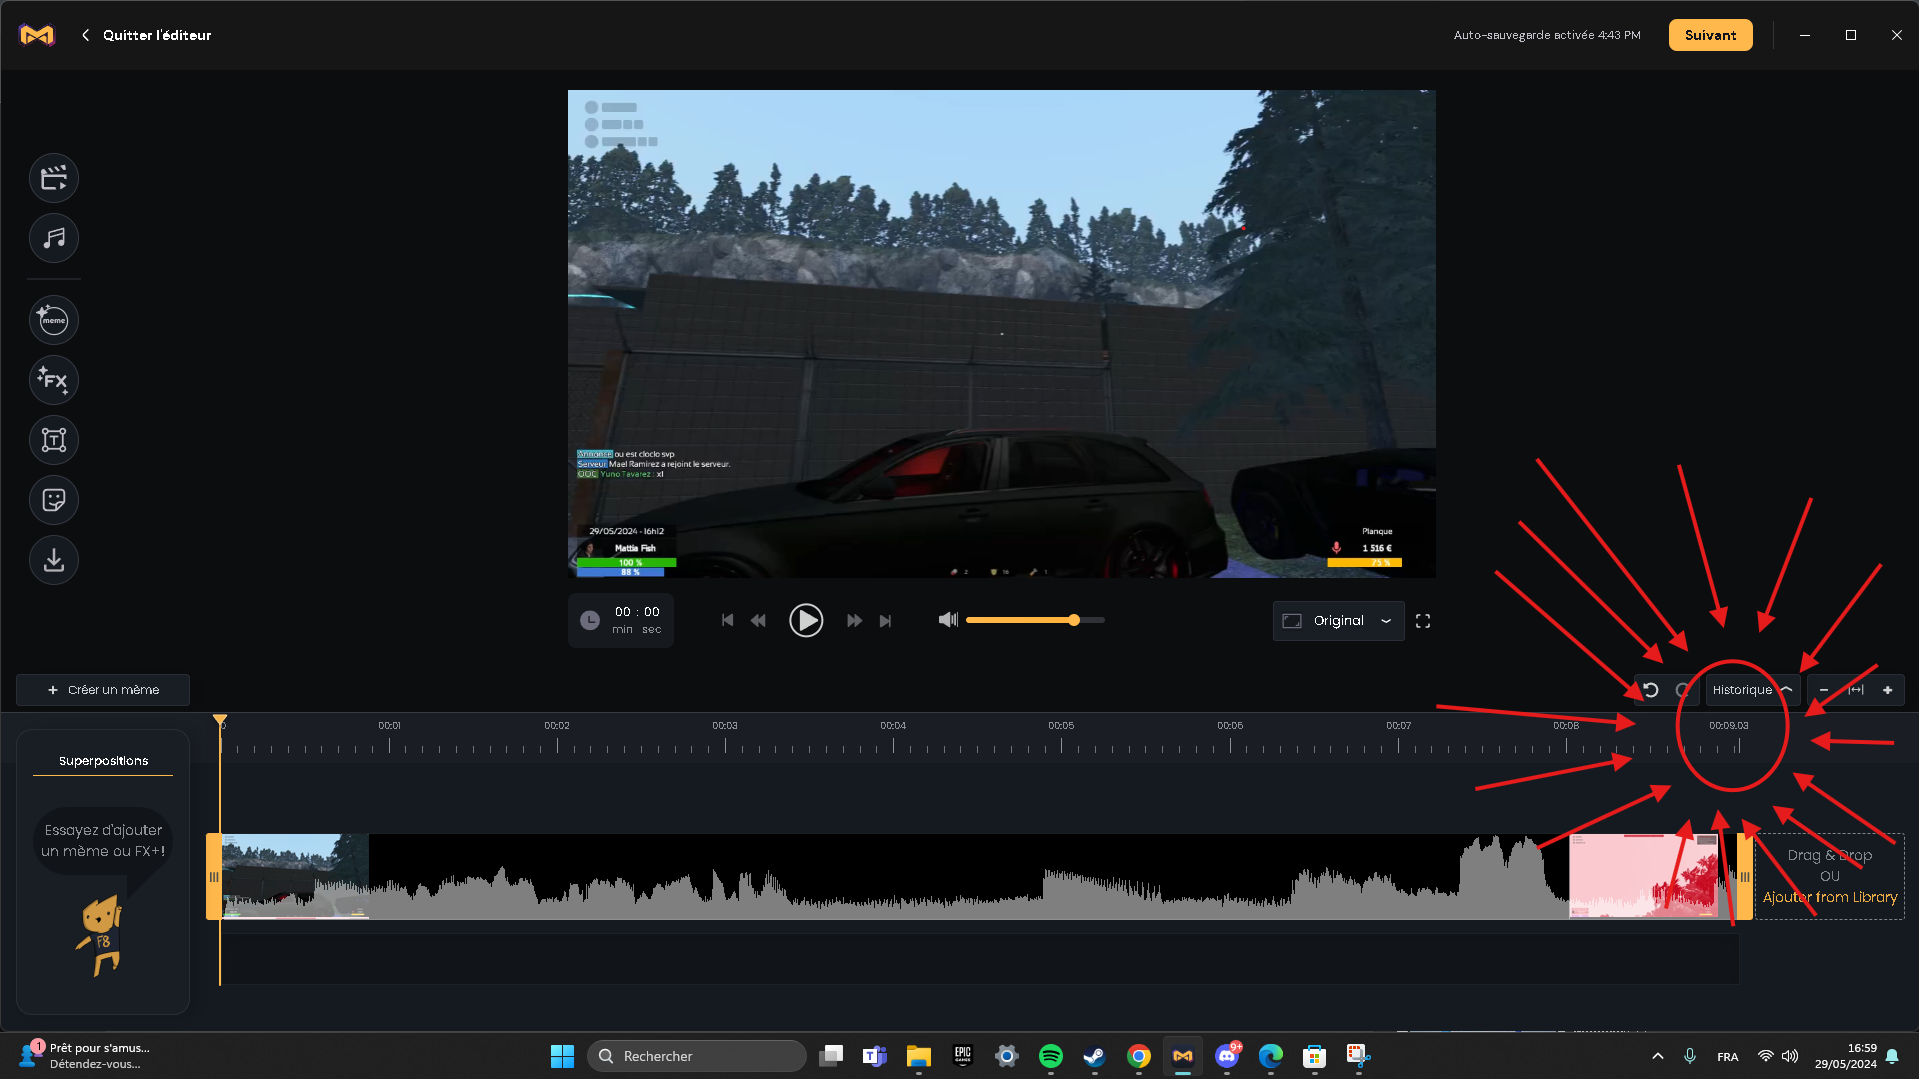Open the stickers tool
The image size is (1919, 1079).
[x=54, y=500]
